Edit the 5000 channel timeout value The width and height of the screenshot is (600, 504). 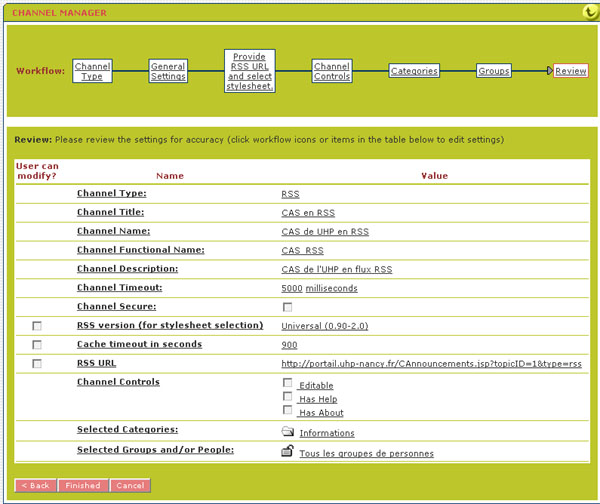[x=291, y=288]
